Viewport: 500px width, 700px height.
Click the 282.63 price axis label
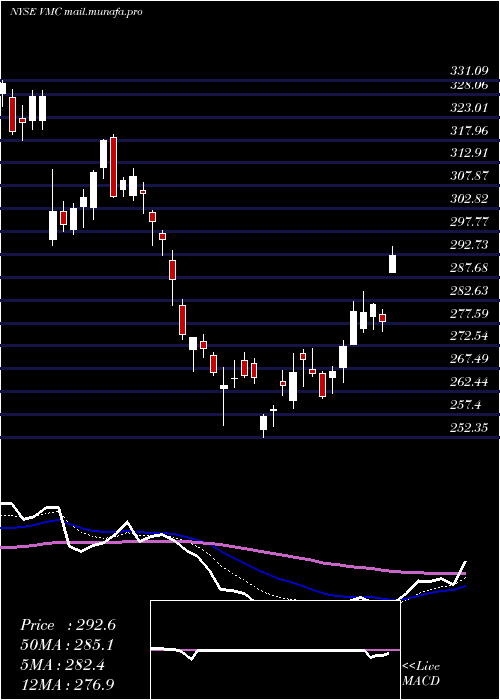point(469,291)
